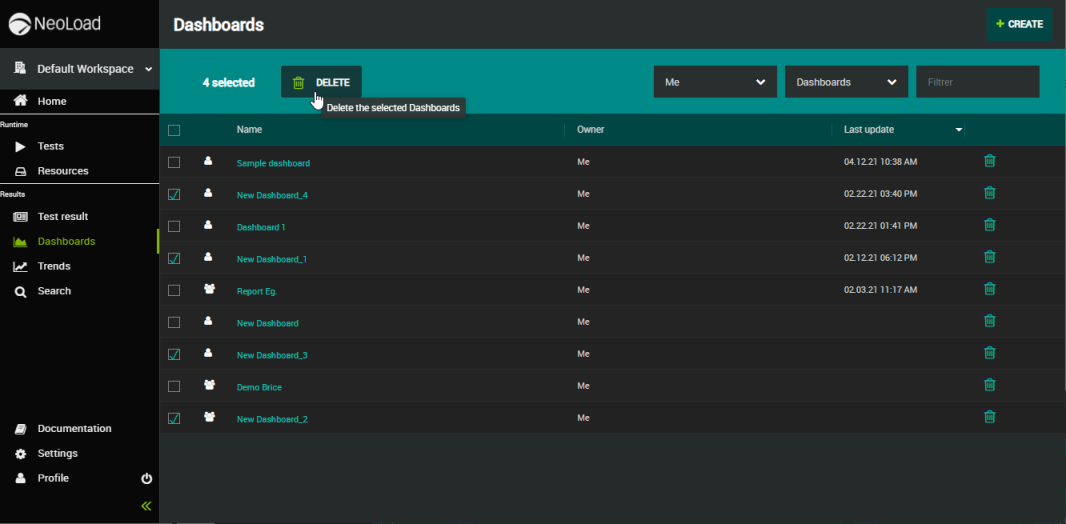
Task: Click the '4 selected' text
Action: [228, 83]
